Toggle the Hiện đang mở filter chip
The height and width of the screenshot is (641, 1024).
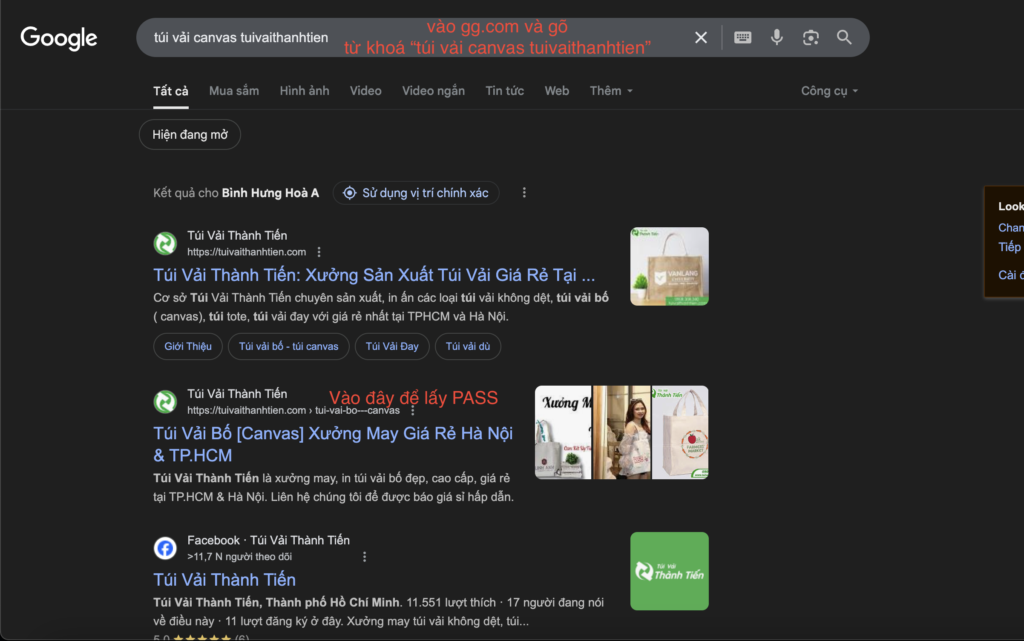[x=190, y=134]
